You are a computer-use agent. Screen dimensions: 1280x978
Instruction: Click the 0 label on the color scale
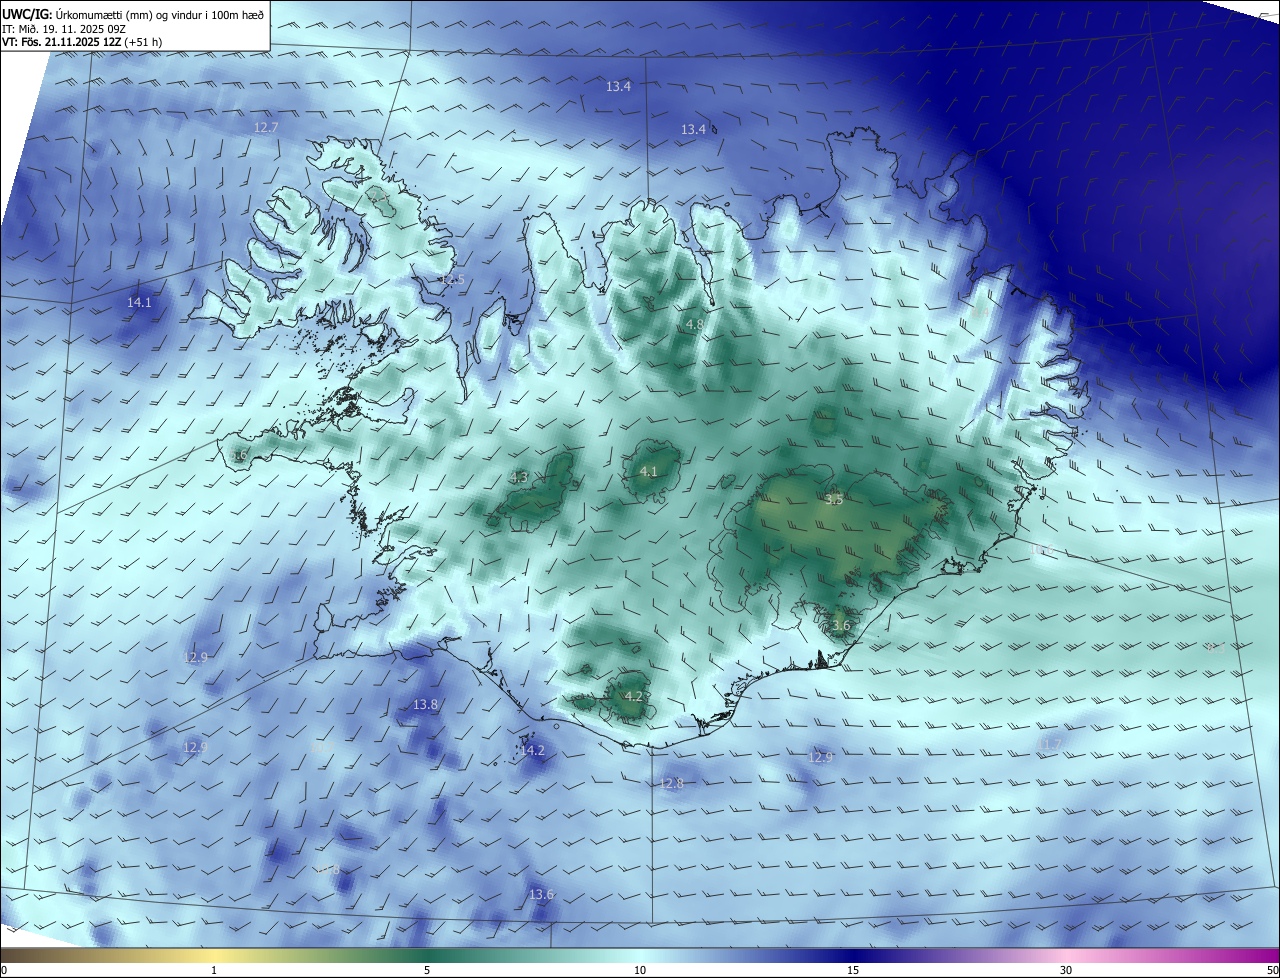(x=4, y=970)
